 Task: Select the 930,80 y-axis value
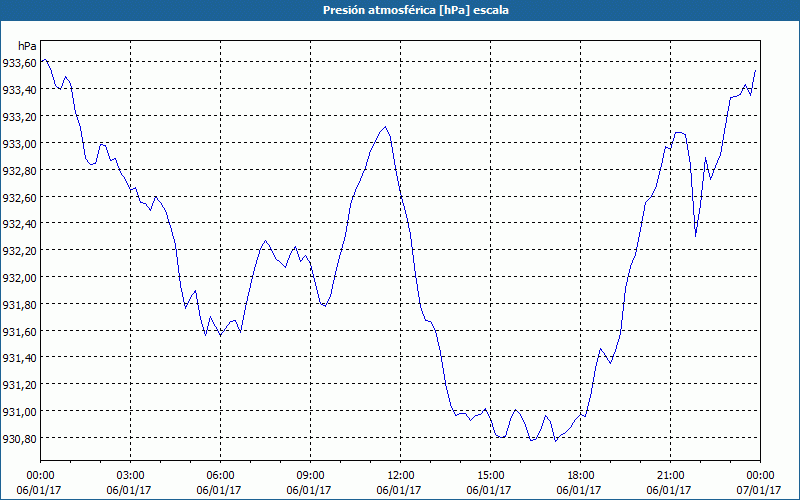19,439
